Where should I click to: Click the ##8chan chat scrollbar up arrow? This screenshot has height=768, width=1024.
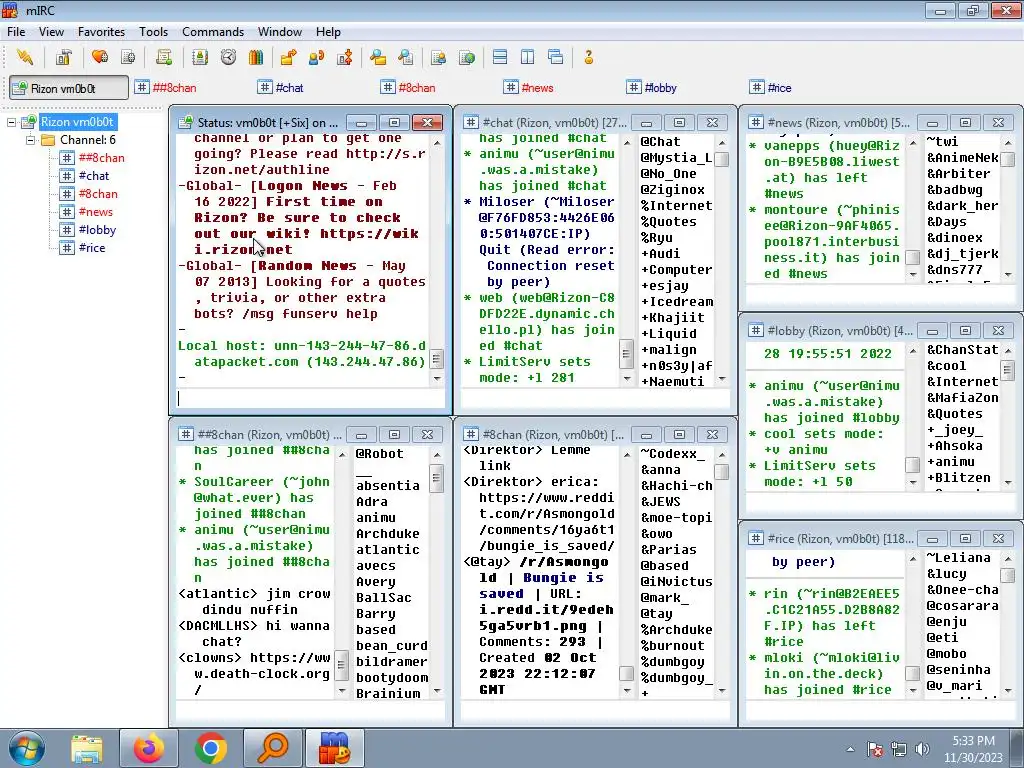click(342, 455)
